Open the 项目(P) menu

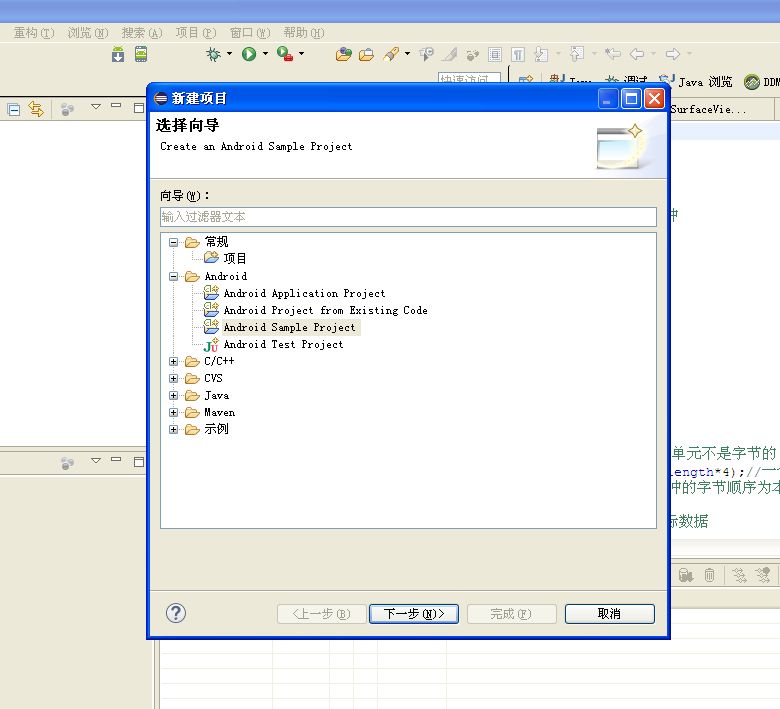tap(196, 33)
